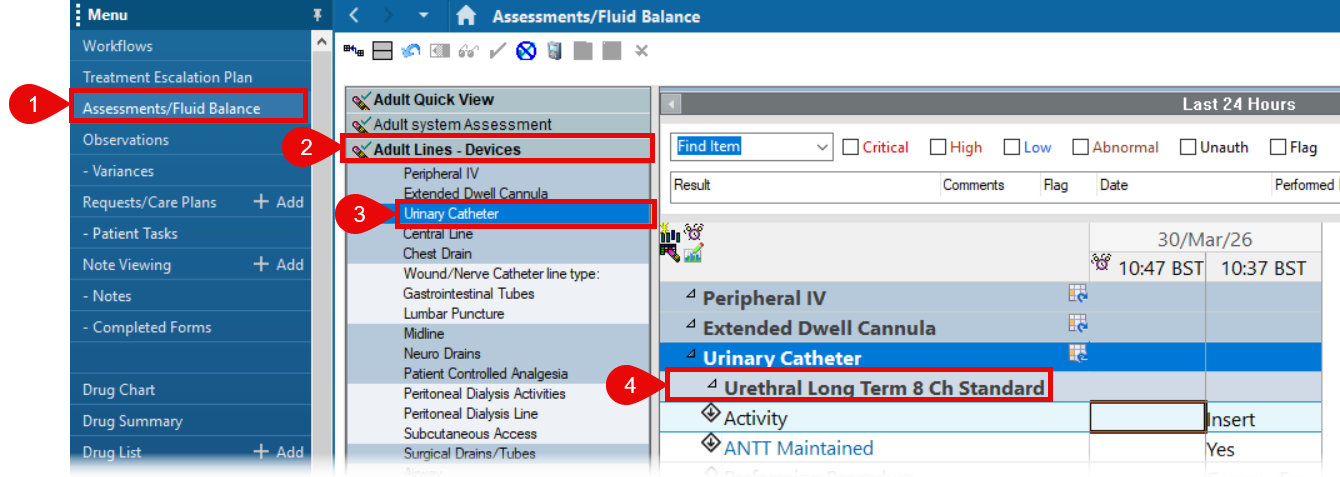Collapse the Urethral Long Term 8 Ch Standard group
This screenshot has width=1340, height=477.
click(x=712, y=386)
